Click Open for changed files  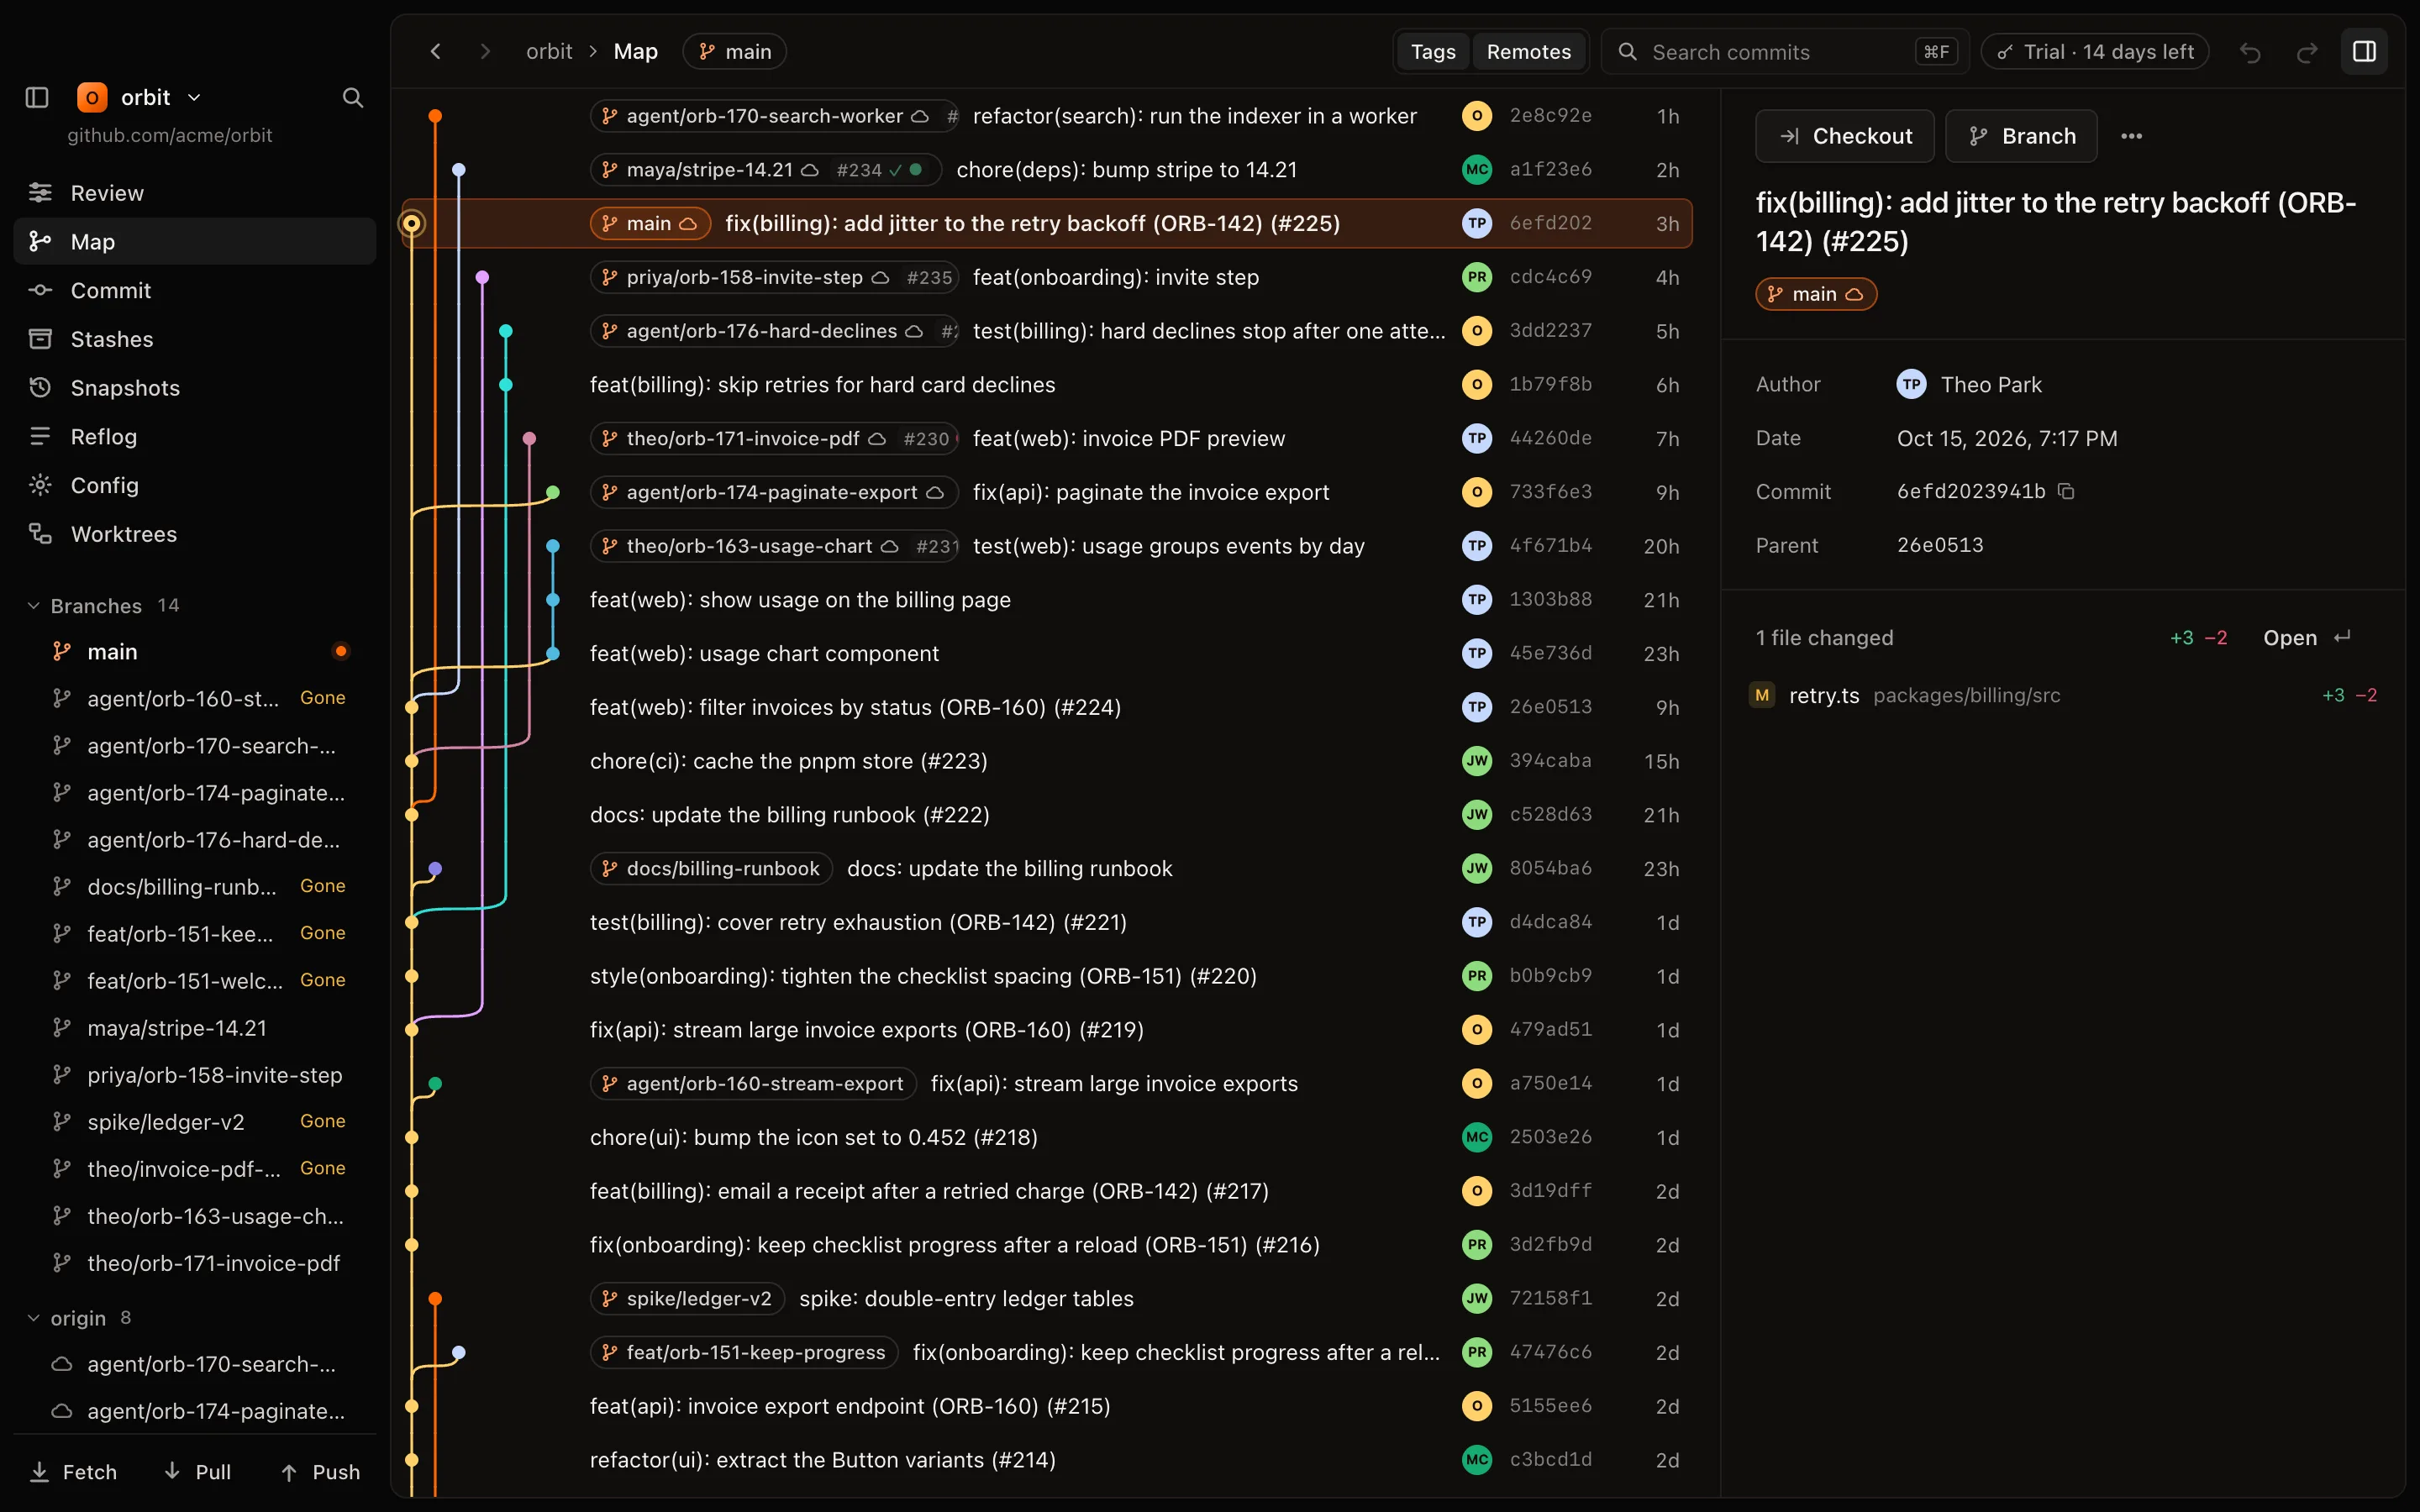[2306, 638]
